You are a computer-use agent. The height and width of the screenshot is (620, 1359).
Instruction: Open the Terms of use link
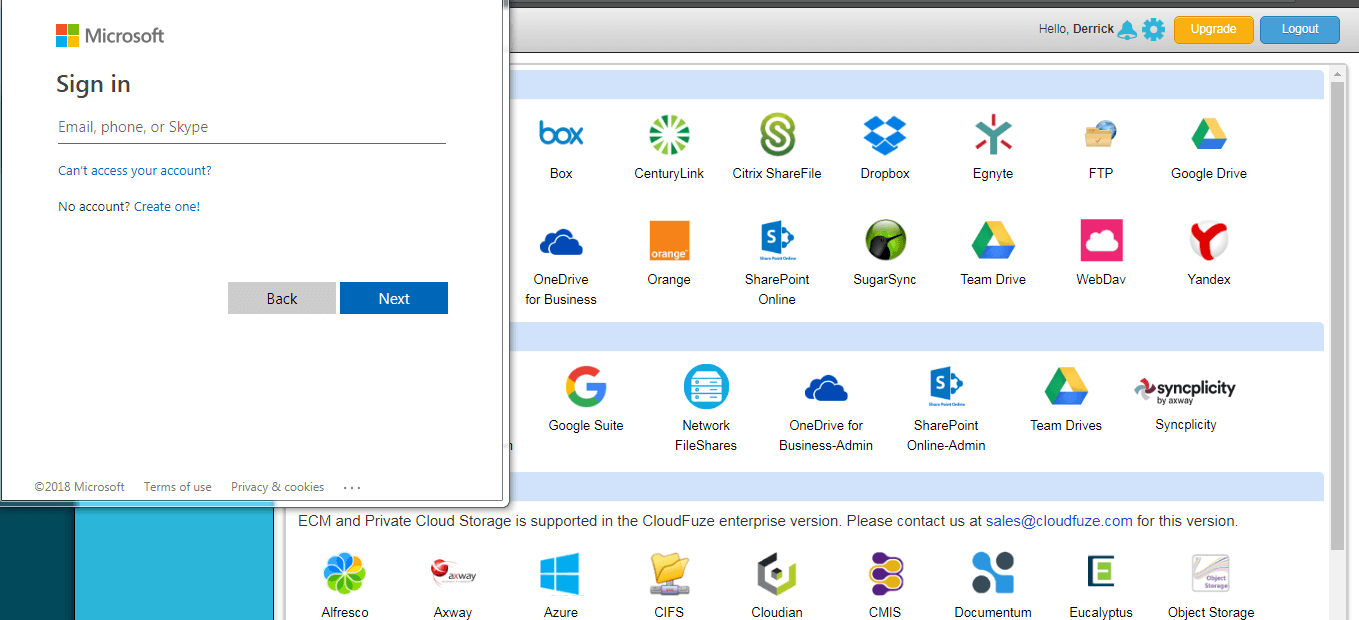tap(178, 487)
